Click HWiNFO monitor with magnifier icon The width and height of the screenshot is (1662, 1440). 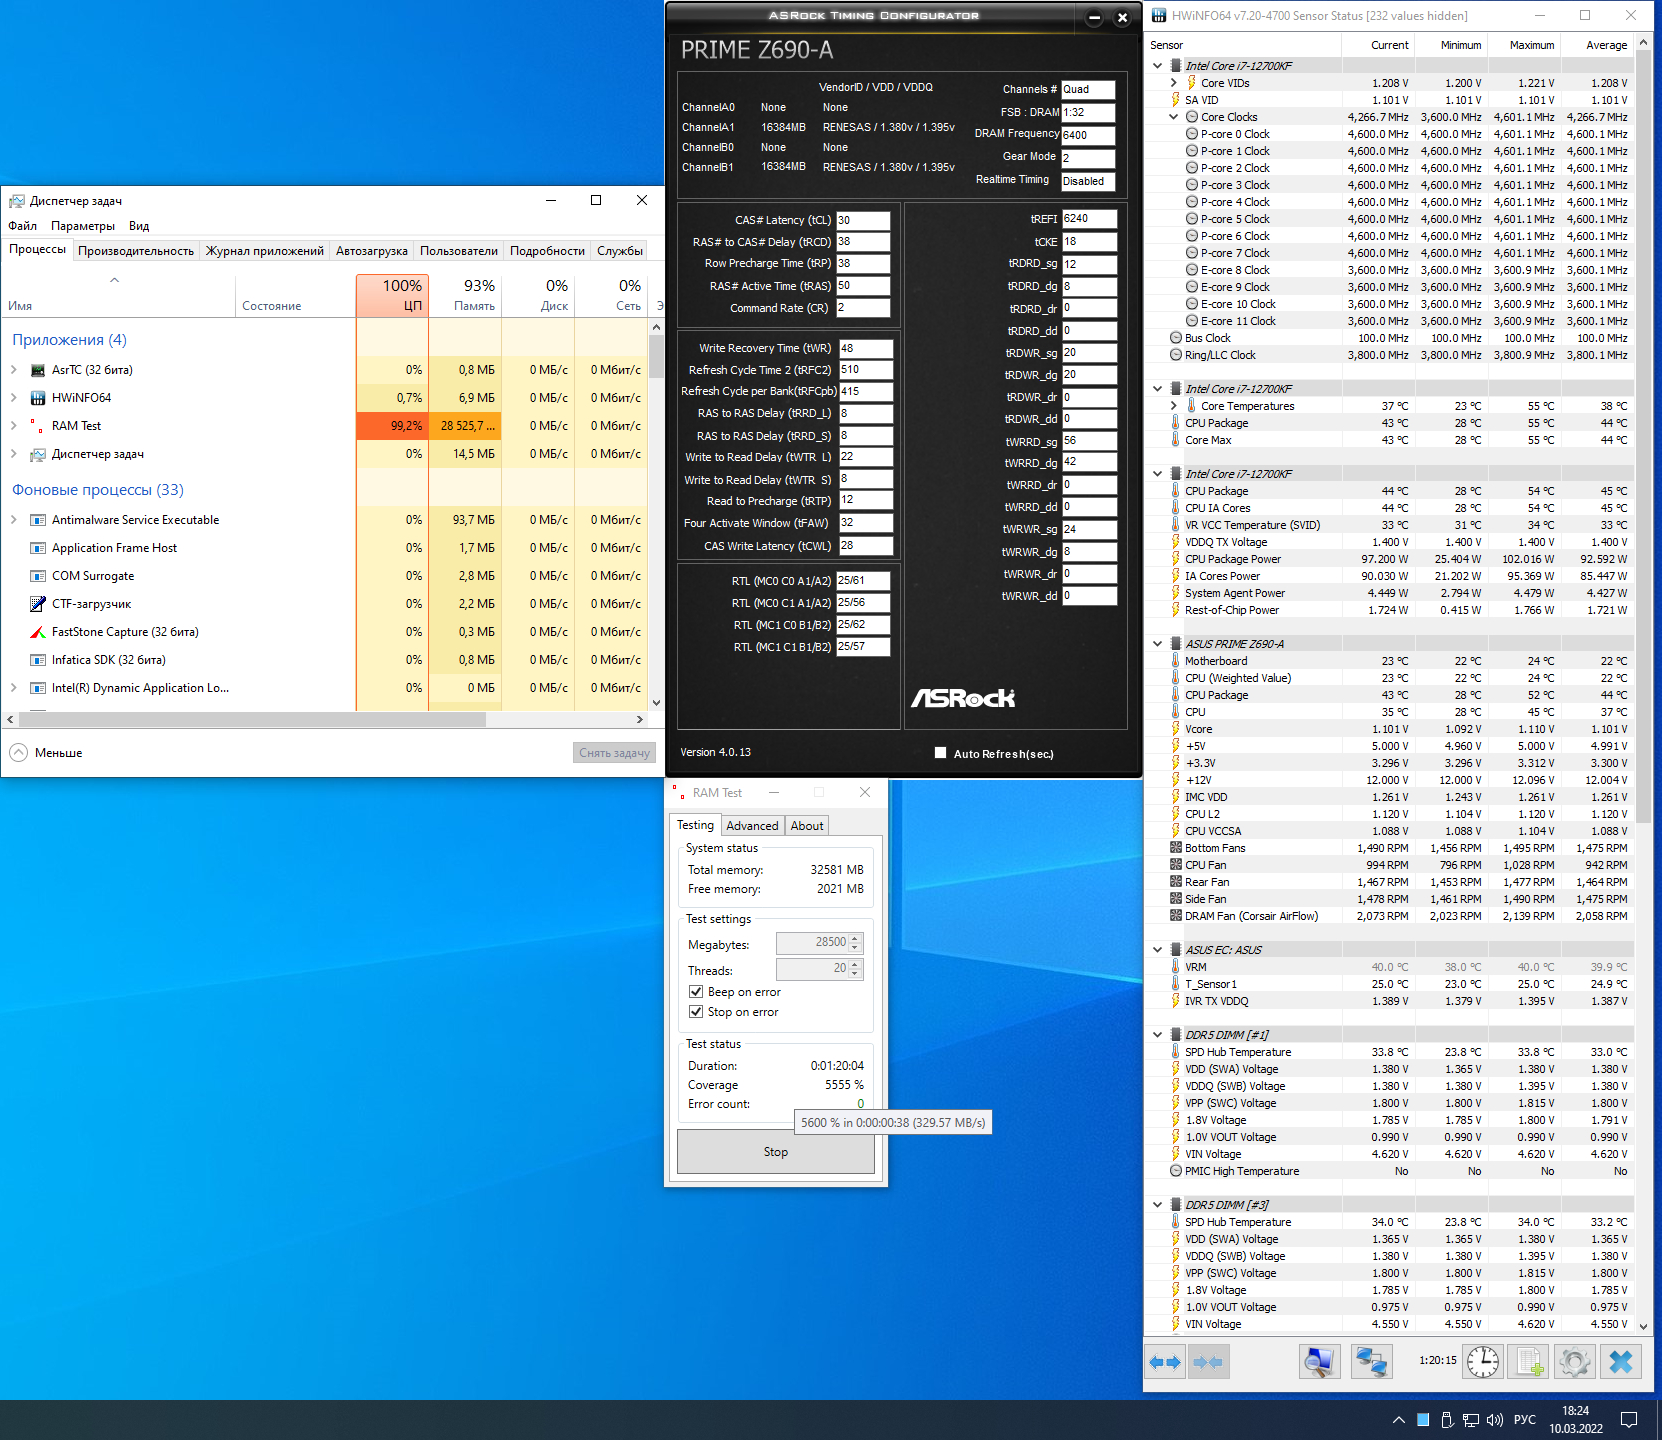(x=1319, y=1362)
